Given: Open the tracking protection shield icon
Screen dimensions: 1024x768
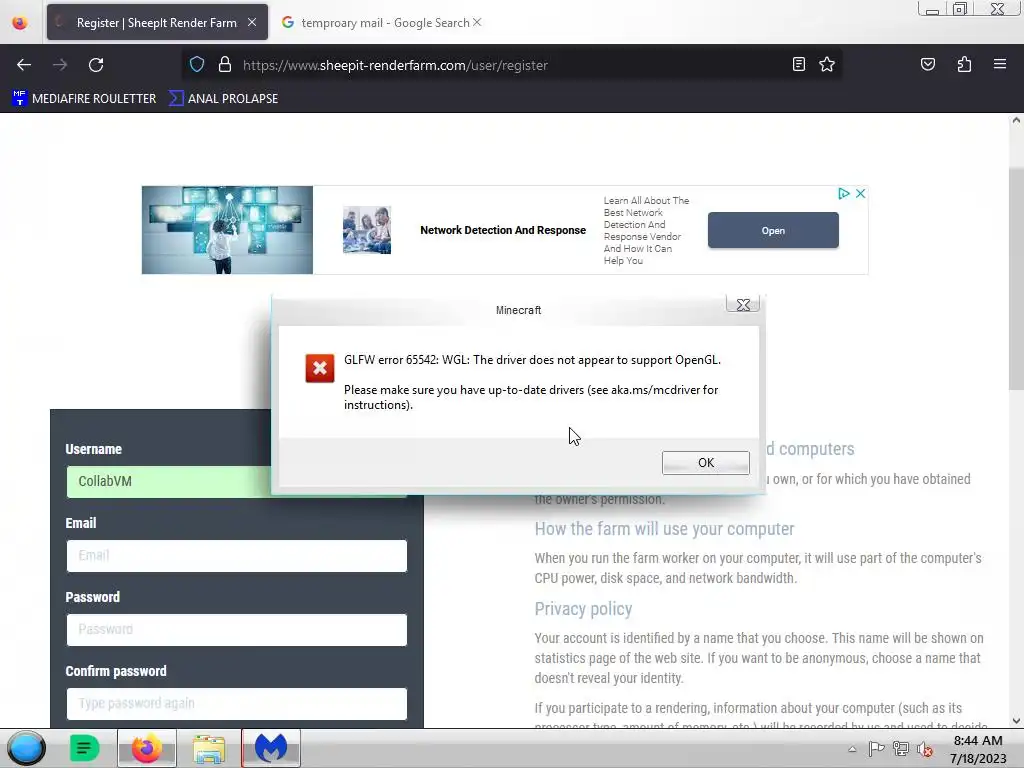Looking at the screenshot, I should [197, 65].
